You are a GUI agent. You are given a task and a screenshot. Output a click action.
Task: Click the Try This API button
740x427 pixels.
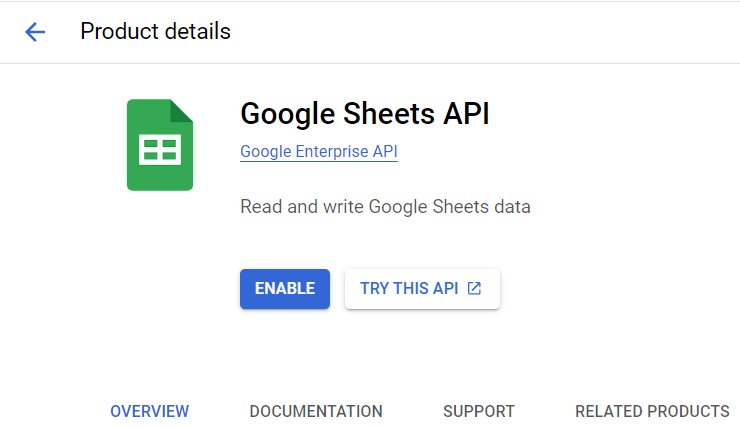pyautogui.click(x=422, y=289)
